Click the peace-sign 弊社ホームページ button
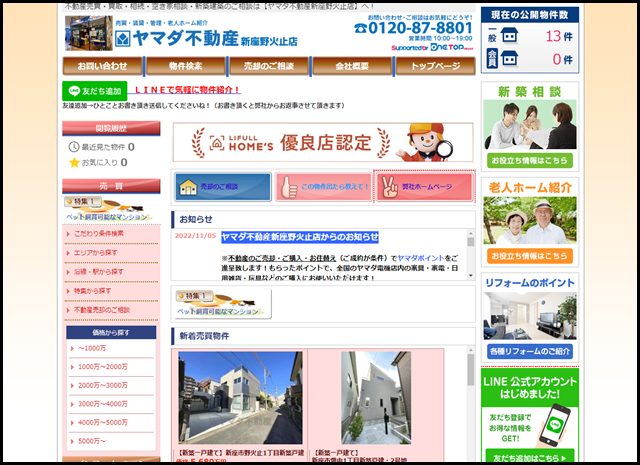Image resolution: width=640 pixels, height=465 pixels. pos(424,187)
